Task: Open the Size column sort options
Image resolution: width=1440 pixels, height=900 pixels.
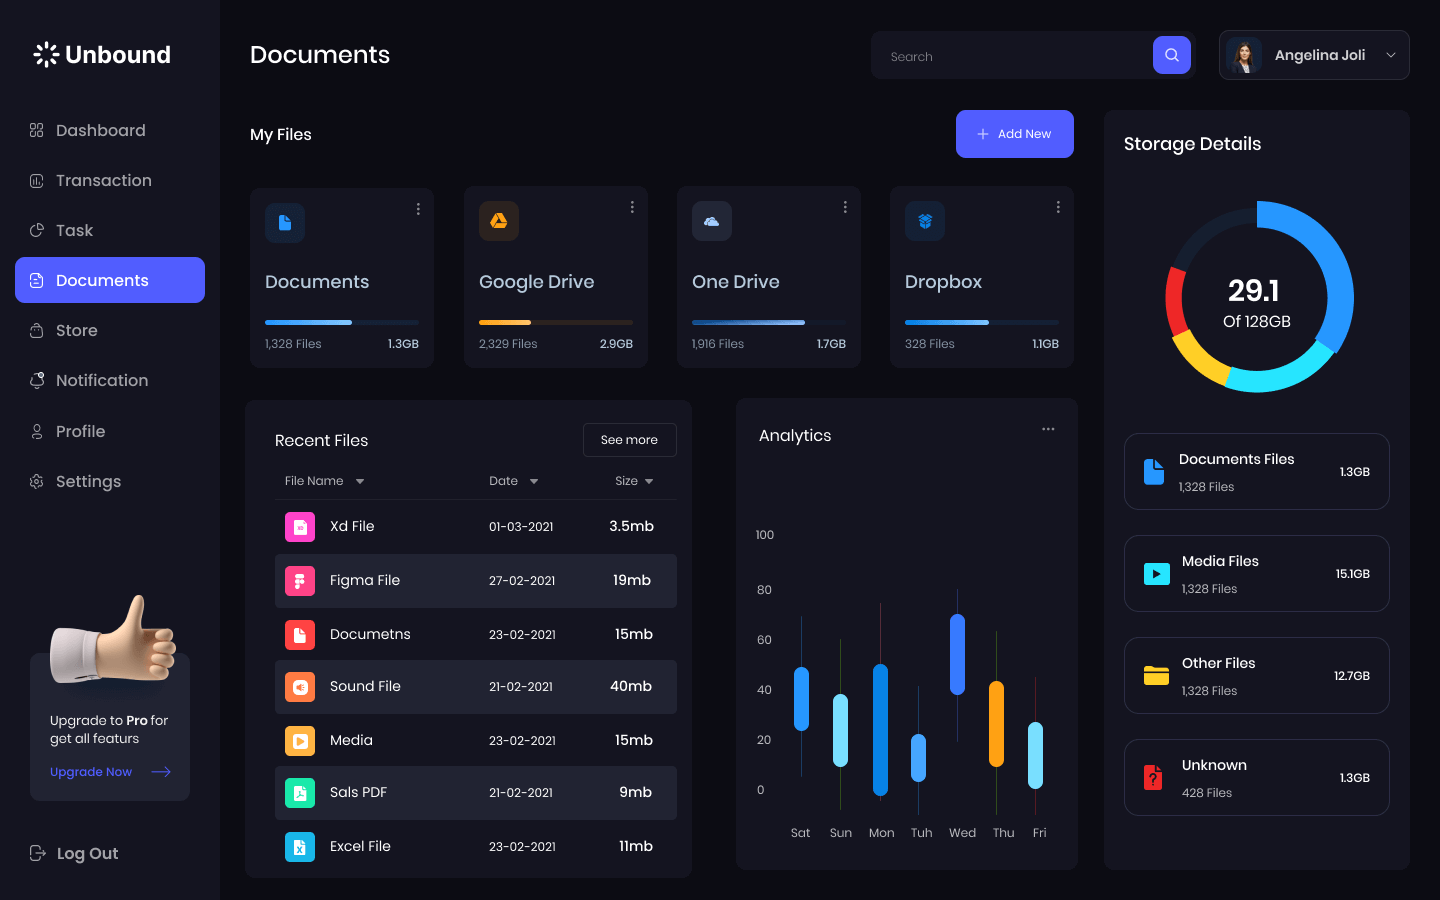Action: point(649,481)
